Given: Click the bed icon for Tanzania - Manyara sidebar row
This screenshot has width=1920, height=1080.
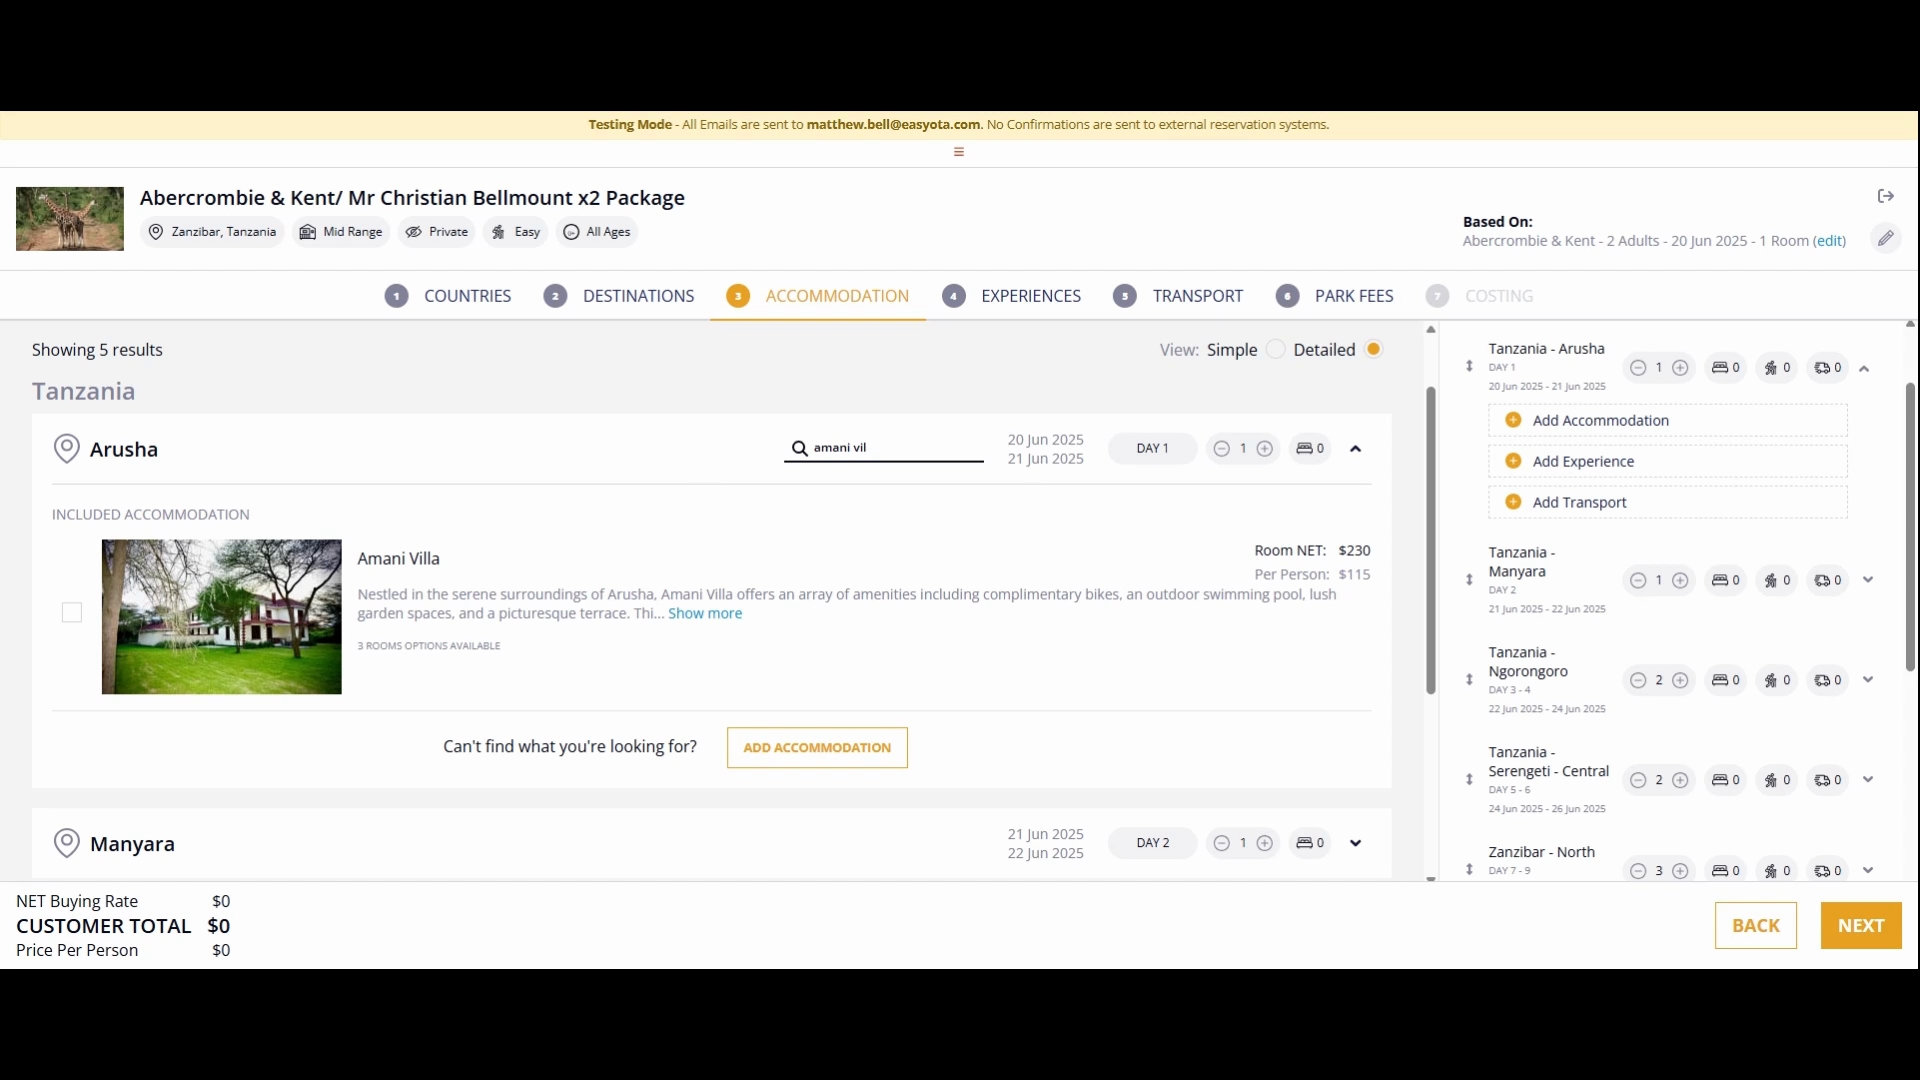Looking at the screenshot, I should click(1720, 580).
